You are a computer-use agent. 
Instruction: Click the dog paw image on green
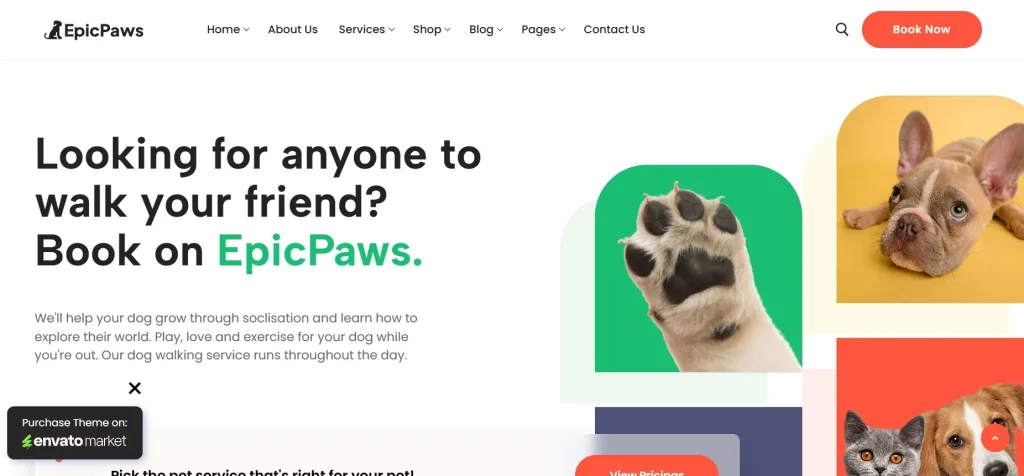pyautogui.click(x=698, y=268)
